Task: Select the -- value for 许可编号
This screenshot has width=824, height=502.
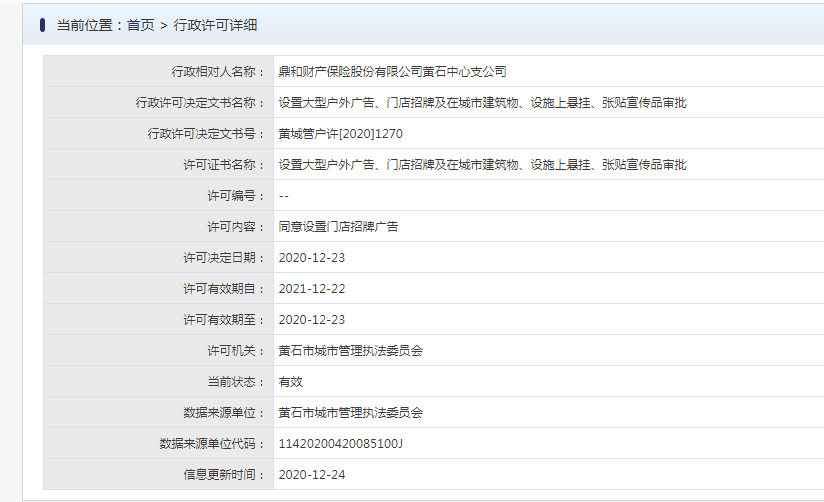Action: click(x=284, y=196)
